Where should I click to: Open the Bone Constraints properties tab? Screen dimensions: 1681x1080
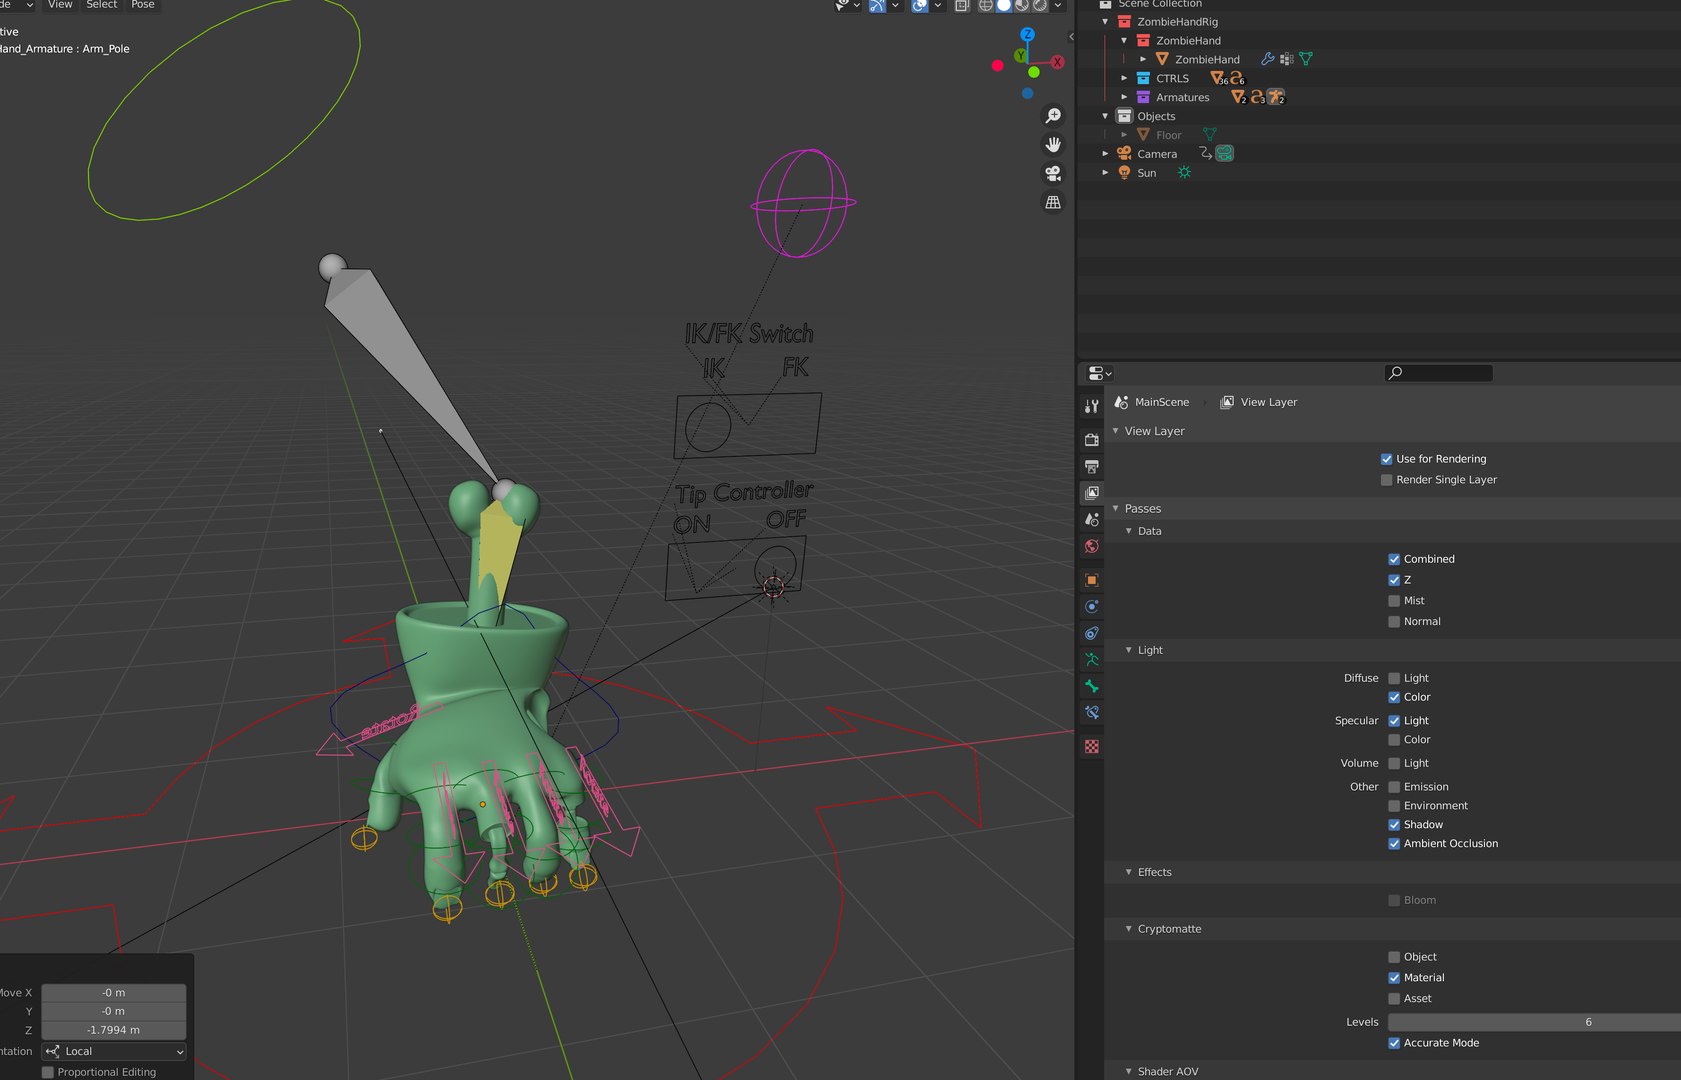1091,713
